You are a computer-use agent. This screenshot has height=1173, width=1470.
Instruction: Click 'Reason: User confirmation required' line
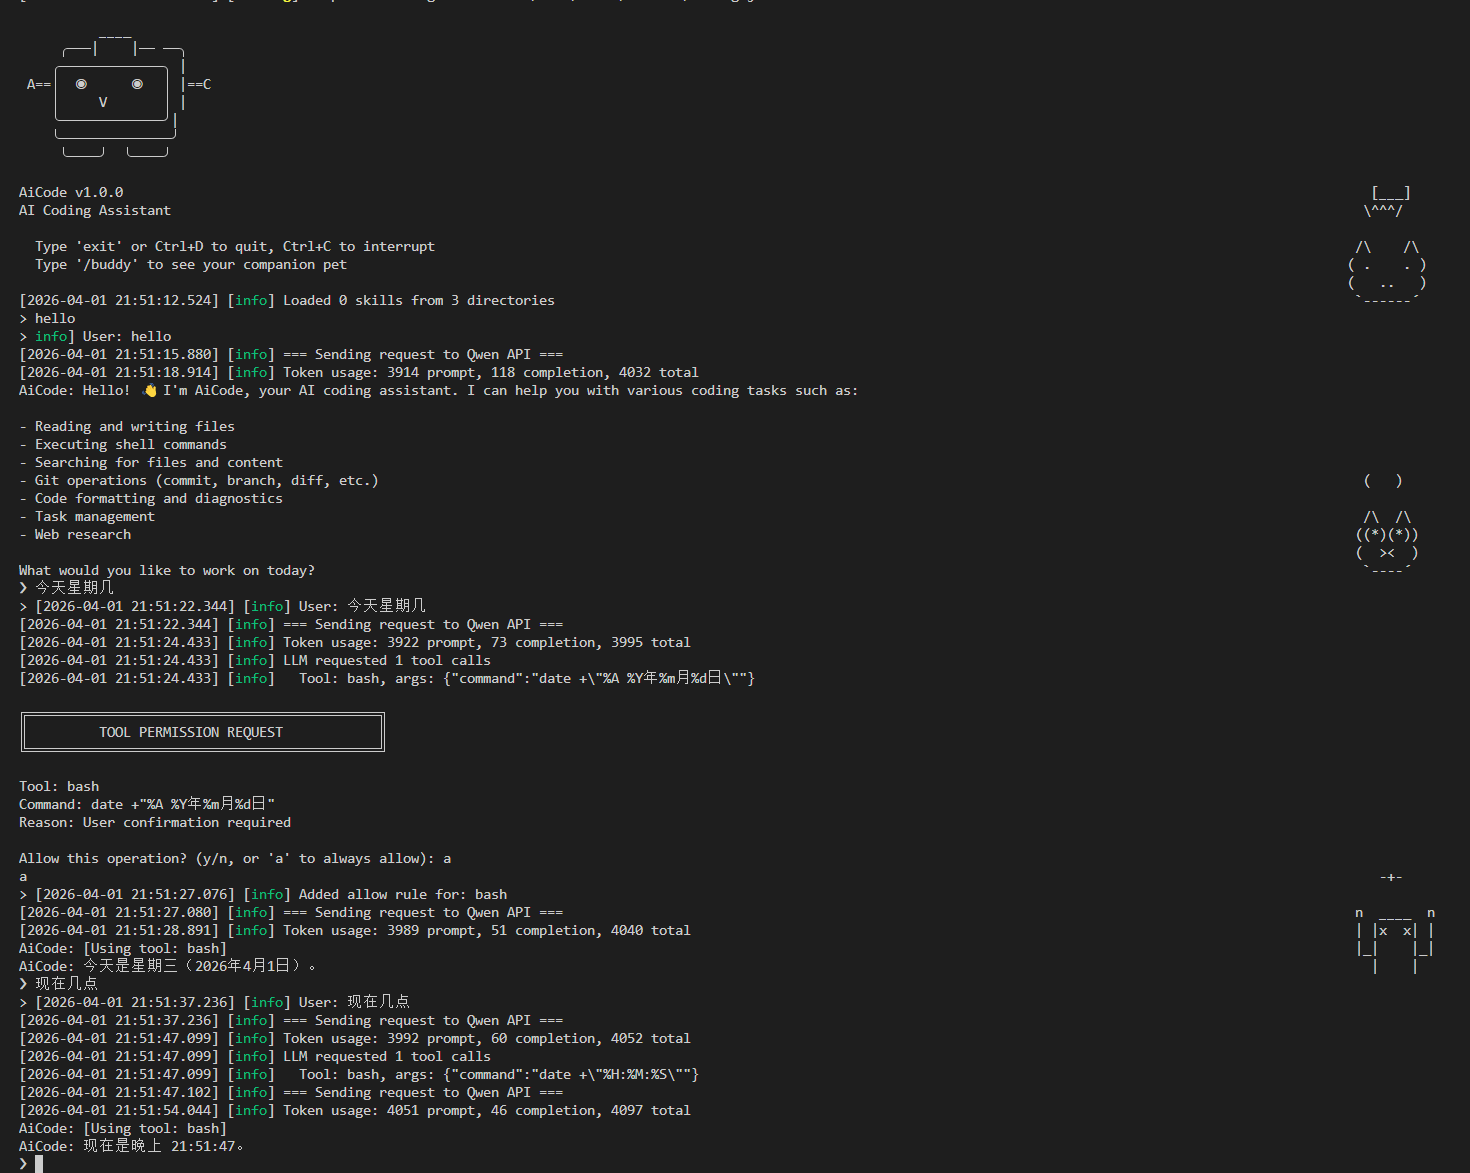[x=155, y=822]
